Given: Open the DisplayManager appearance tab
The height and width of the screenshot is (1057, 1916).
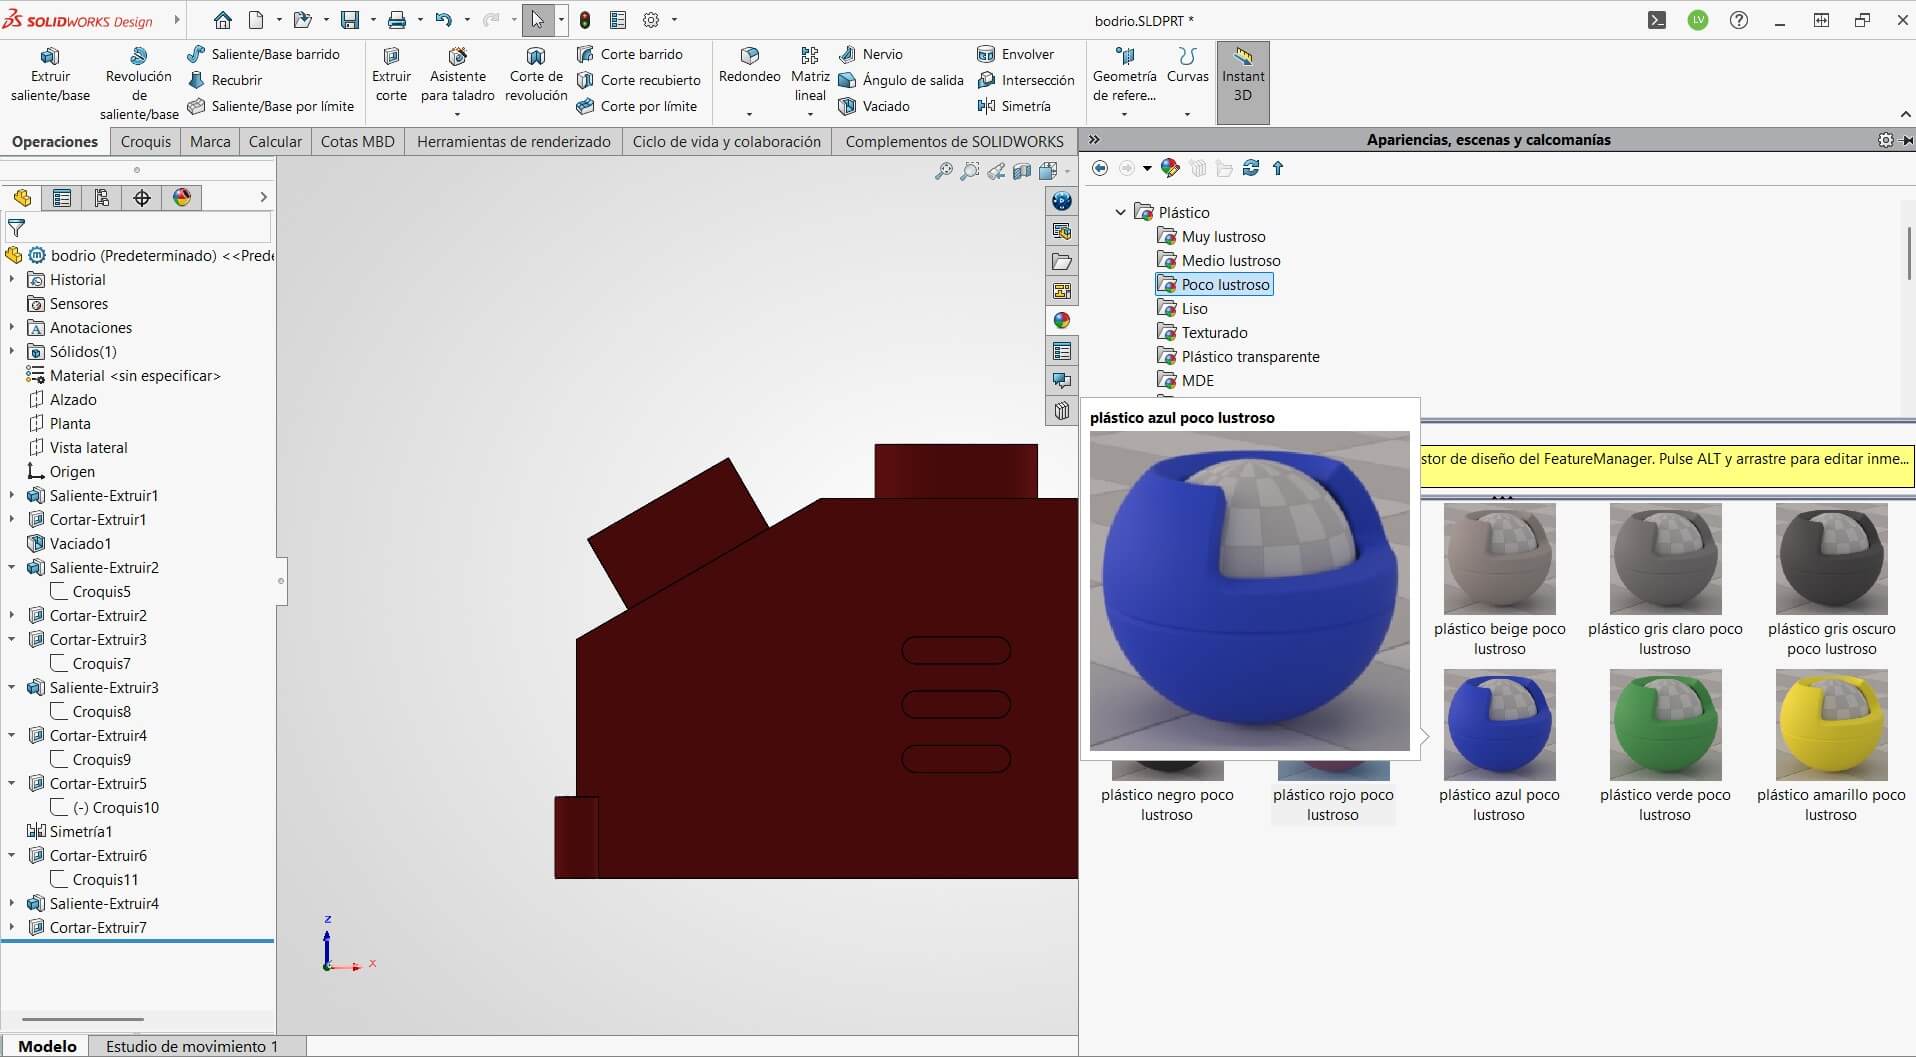Looking at the screenshot, I should [181, 198].
